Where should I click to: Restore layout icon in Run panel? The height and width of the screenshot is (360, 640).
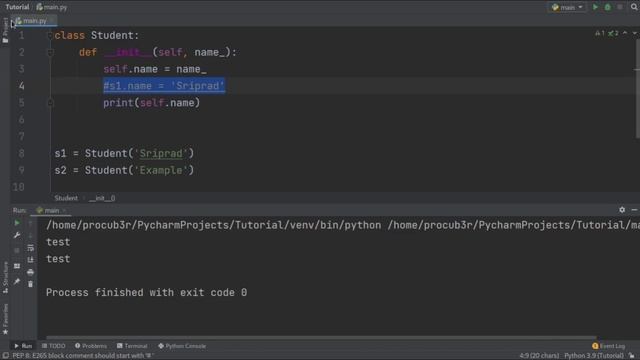coord(17,266)
